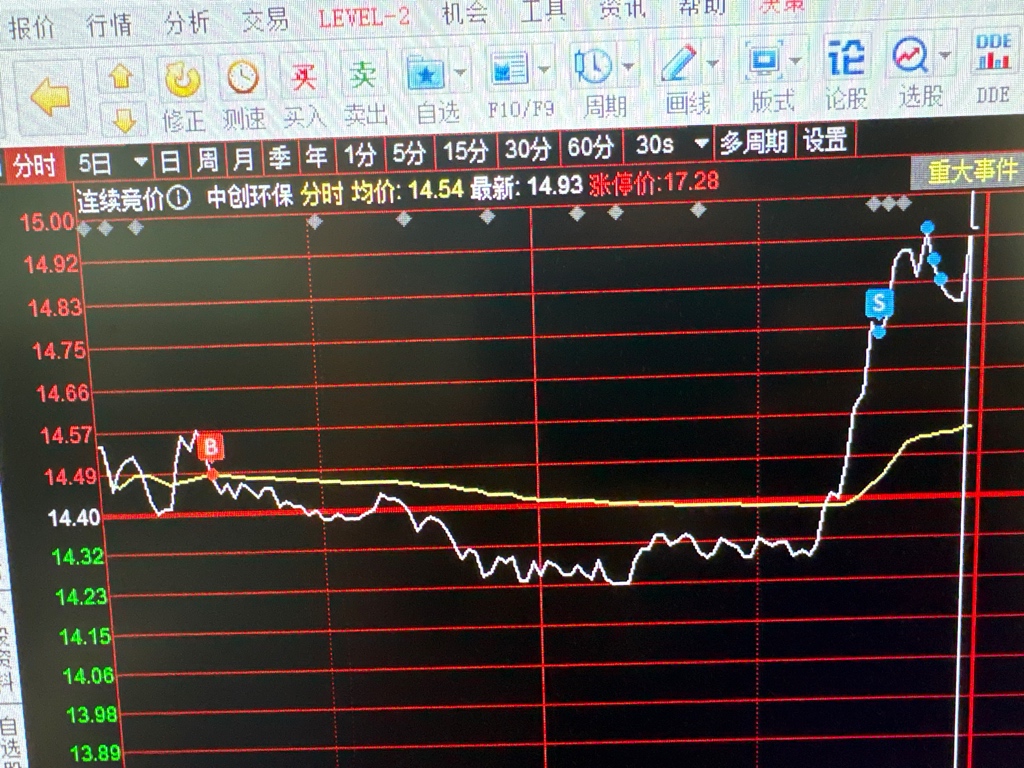Open the 机会 menu
Image resolution: width=1024 pixels, height=768 pixels.
pos(465,13)
